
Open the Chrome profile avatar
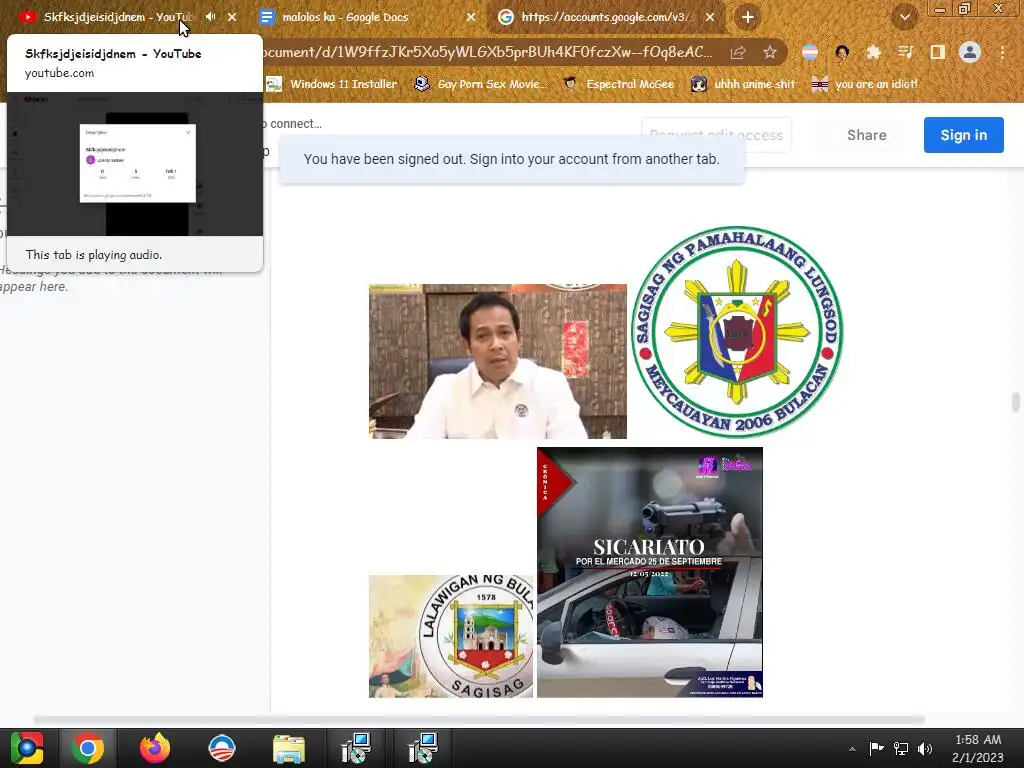pos(970,52)
